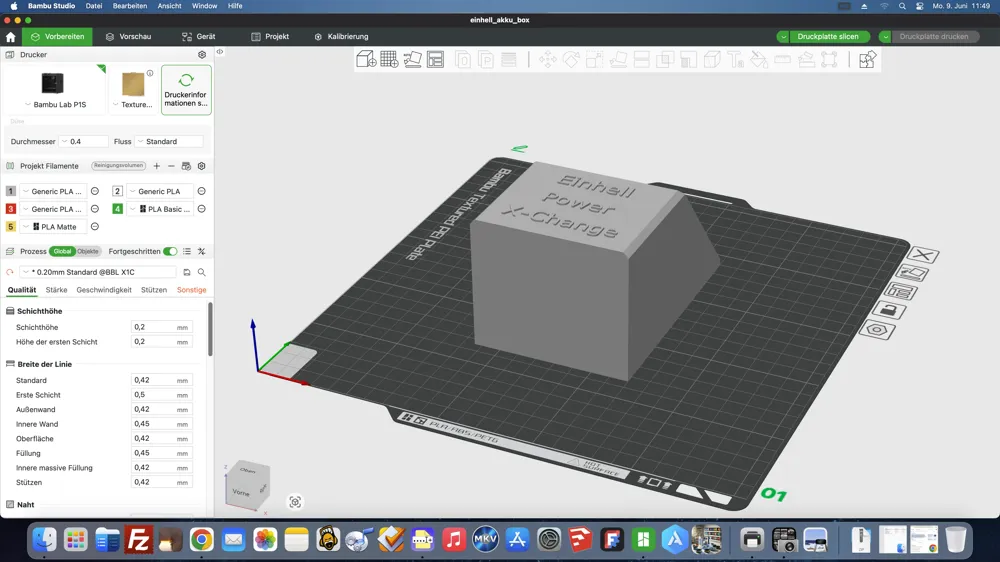Screen dimensions: 1000x562
Task: Select the Sonstige settings tab
Action: (191, 290)
